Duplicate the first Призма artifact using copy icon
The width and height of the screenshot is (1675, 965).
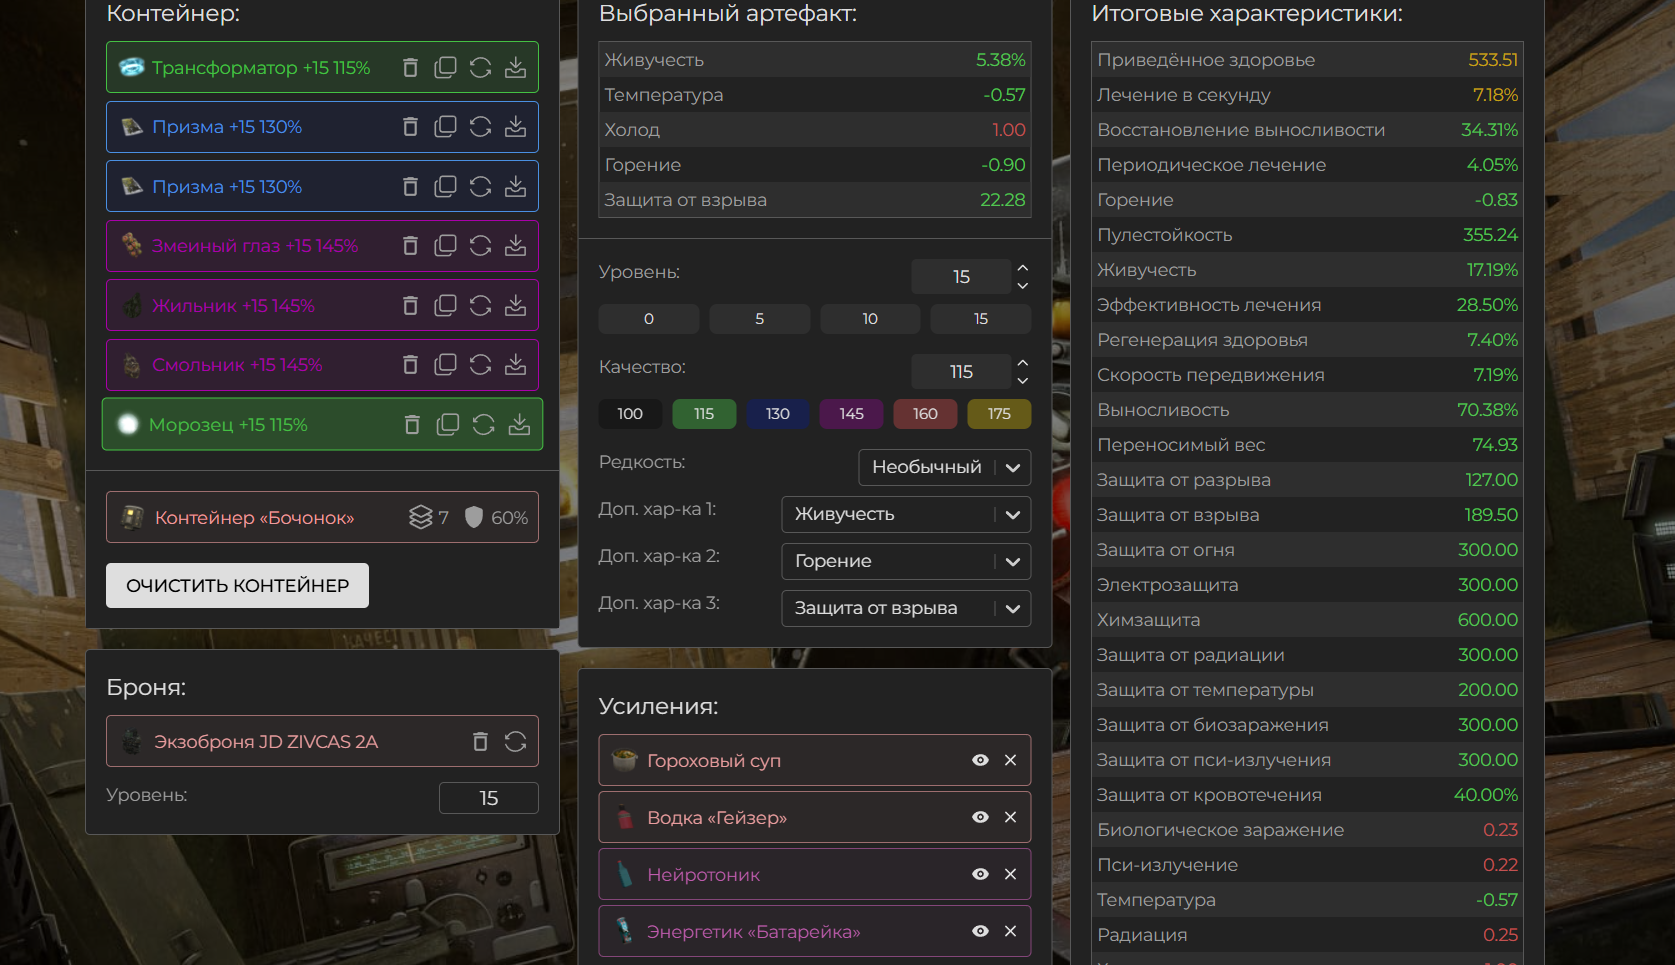click(445, 127)
